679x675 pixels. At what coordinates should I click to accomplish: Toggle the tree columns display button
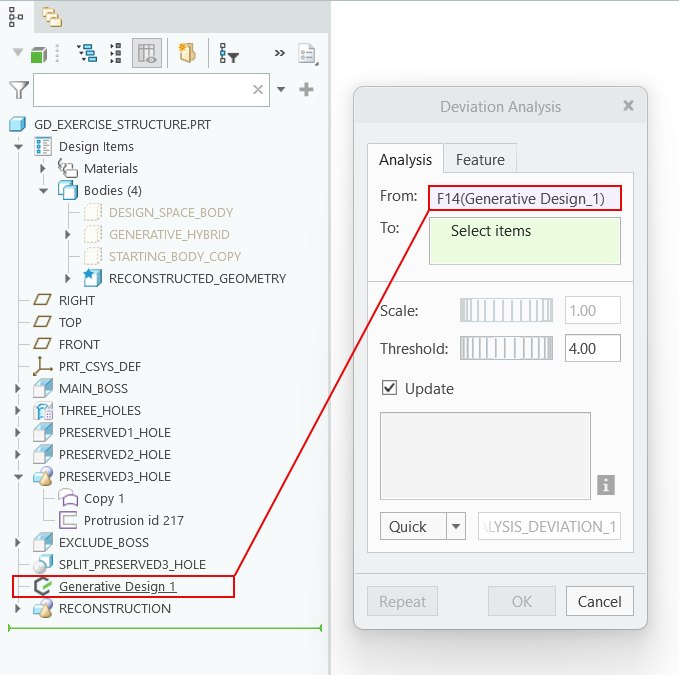pos(147,53)
